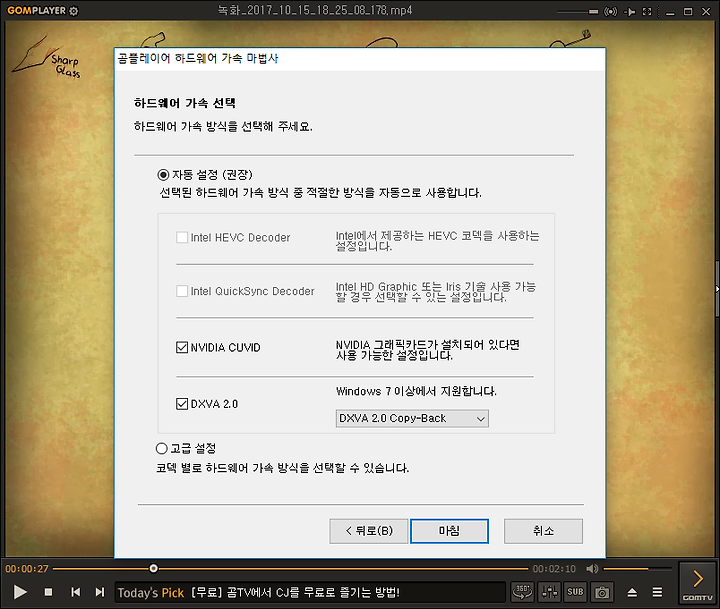Finish the wizard with 마침 button
720x609 pixels.
pos(449,531)
